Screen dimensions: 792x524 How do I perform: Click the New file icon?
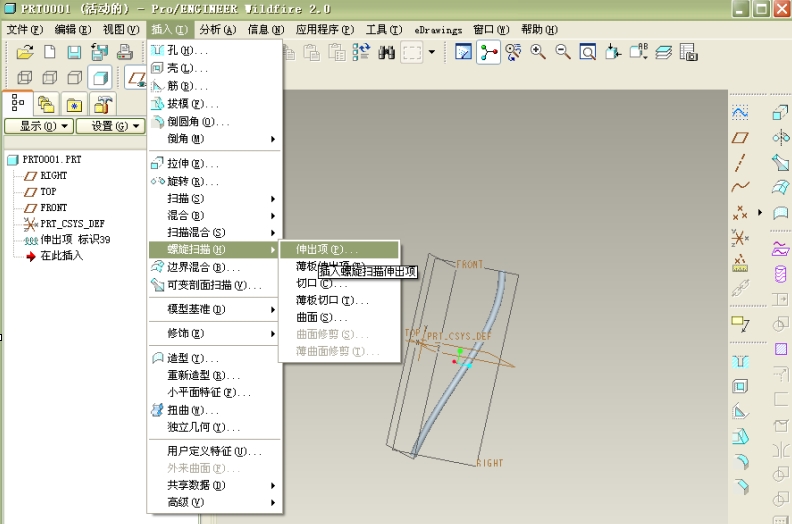pyautogui.click(x=50, y=52)
